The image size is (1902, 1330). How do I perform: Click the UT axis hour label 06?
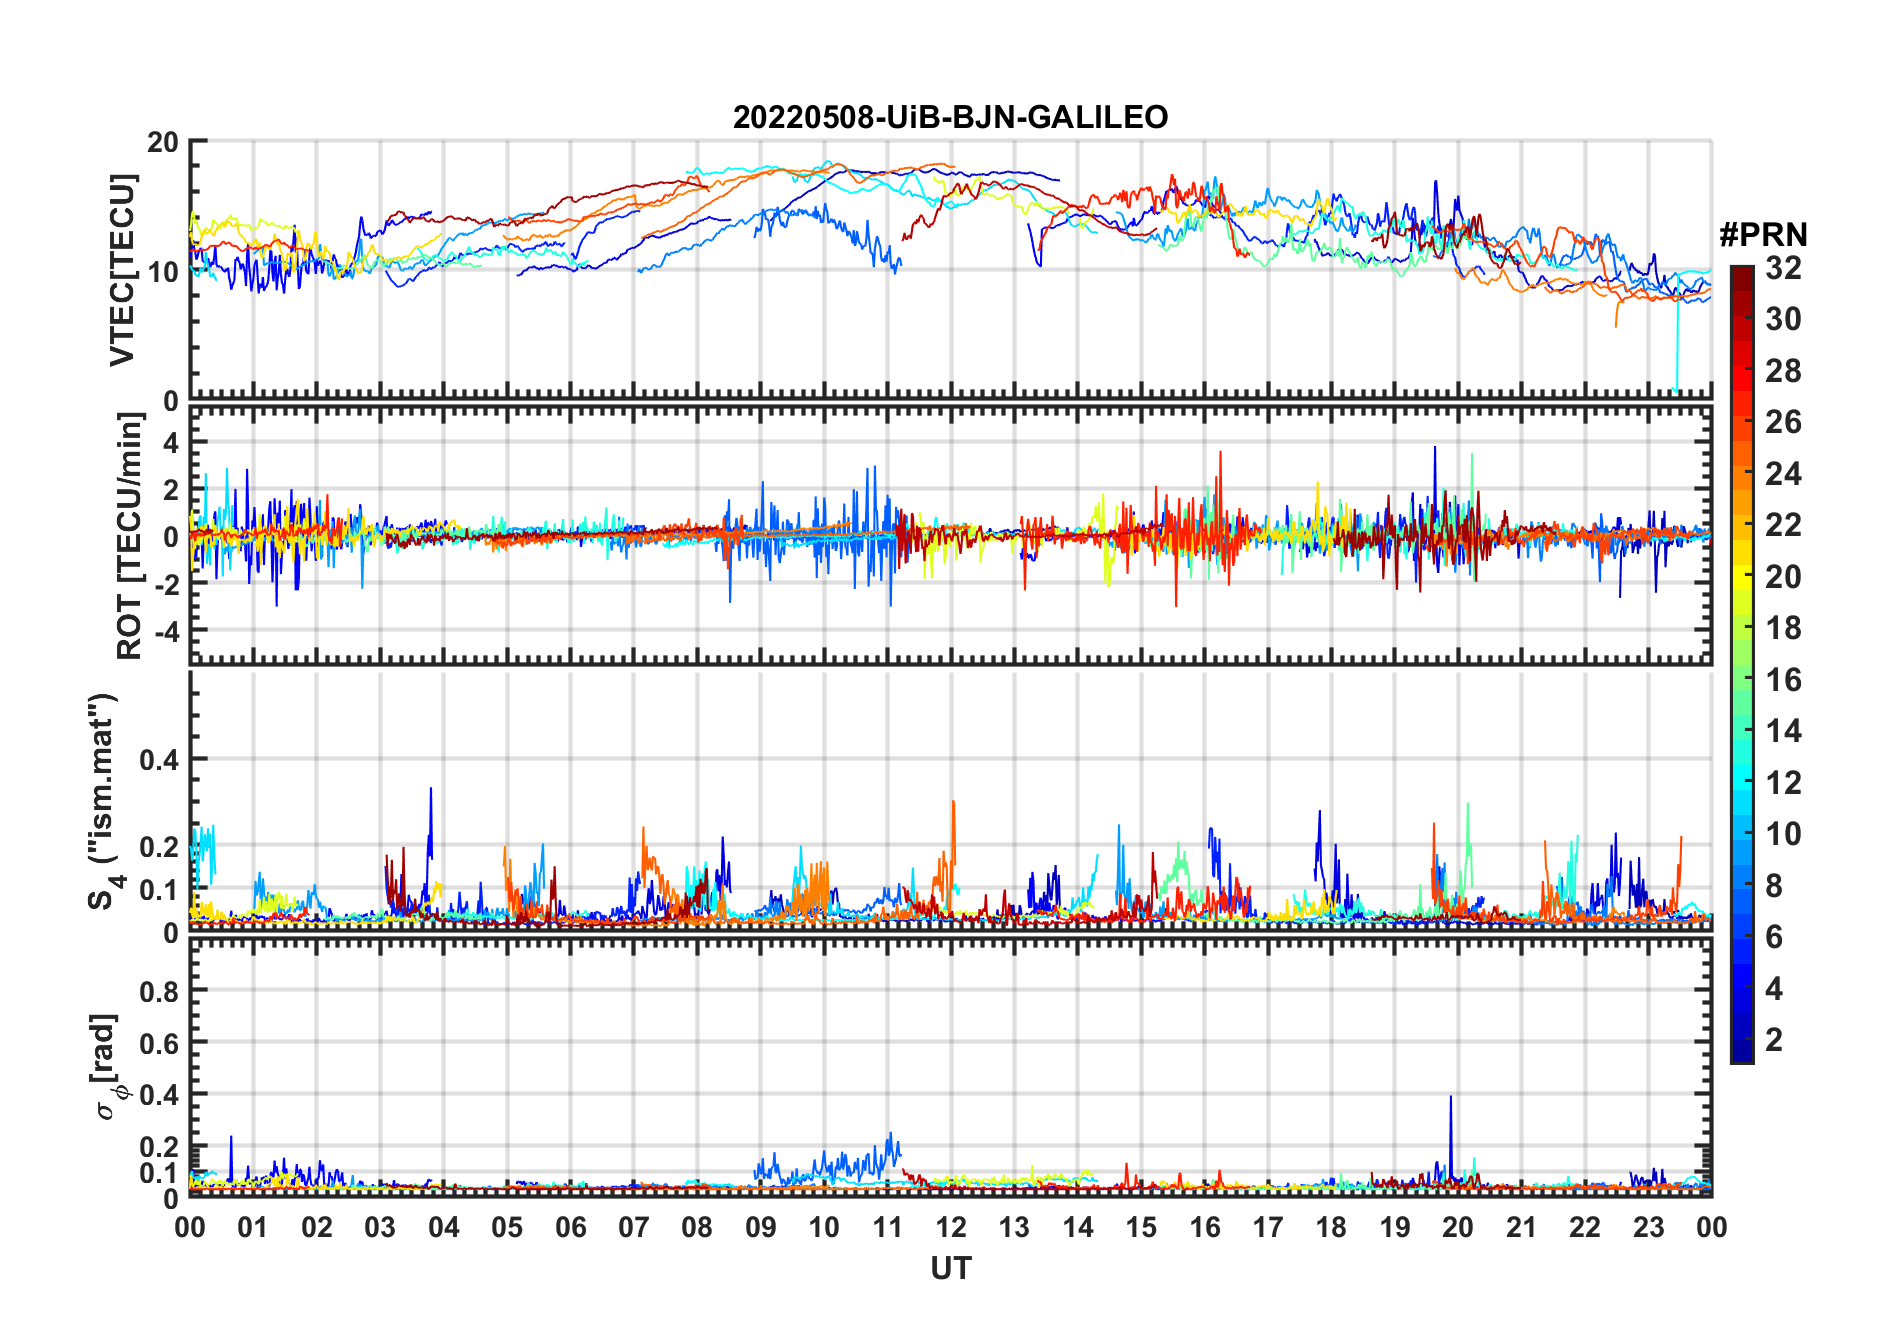570,1227
